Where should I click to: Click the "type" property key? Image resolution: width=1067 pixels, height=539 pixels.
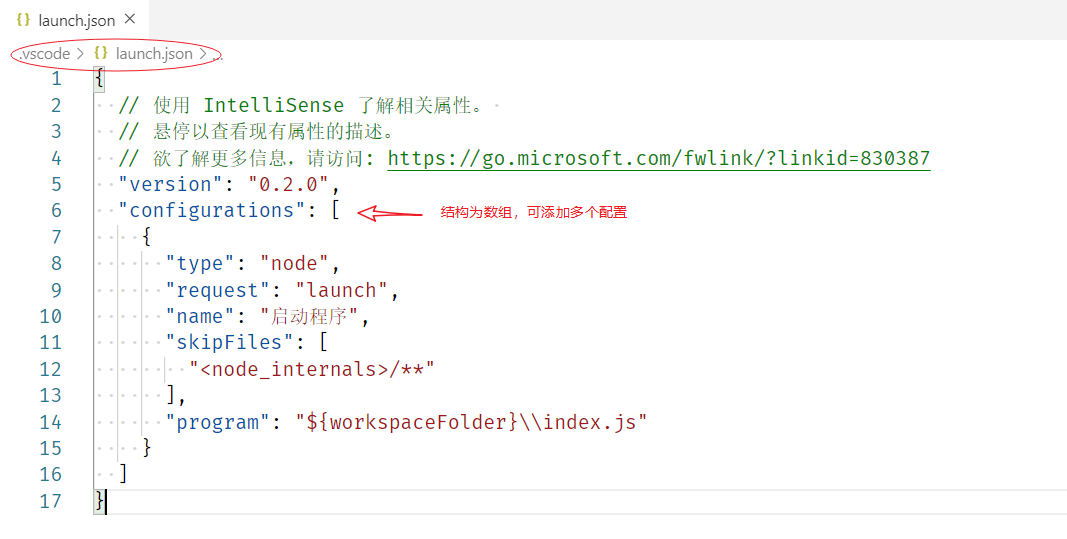click(200, 263)
